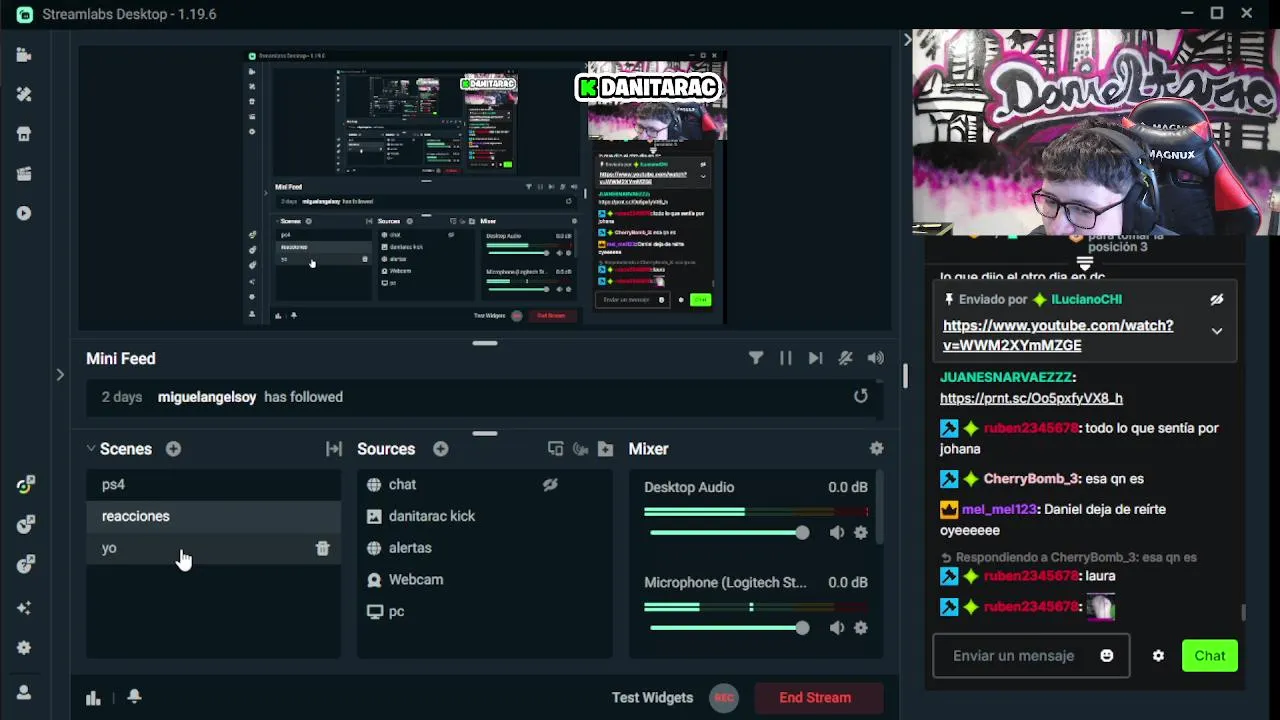
Task: Start recording with the REC button
Action: [x=724, y=698]
